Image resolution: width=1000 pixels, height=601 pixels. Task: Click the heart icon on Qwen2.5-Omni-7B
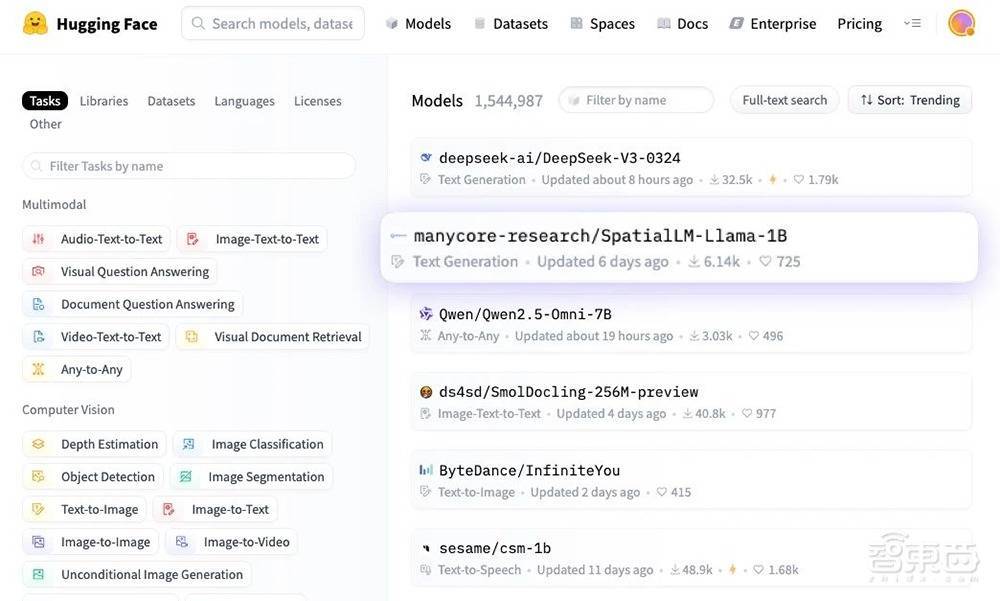754,336
